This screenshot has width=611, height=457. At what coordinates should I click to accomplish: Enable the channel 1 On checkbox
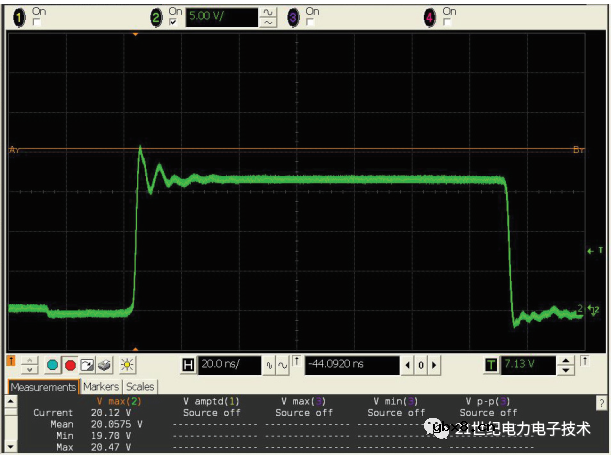point(38,22)
